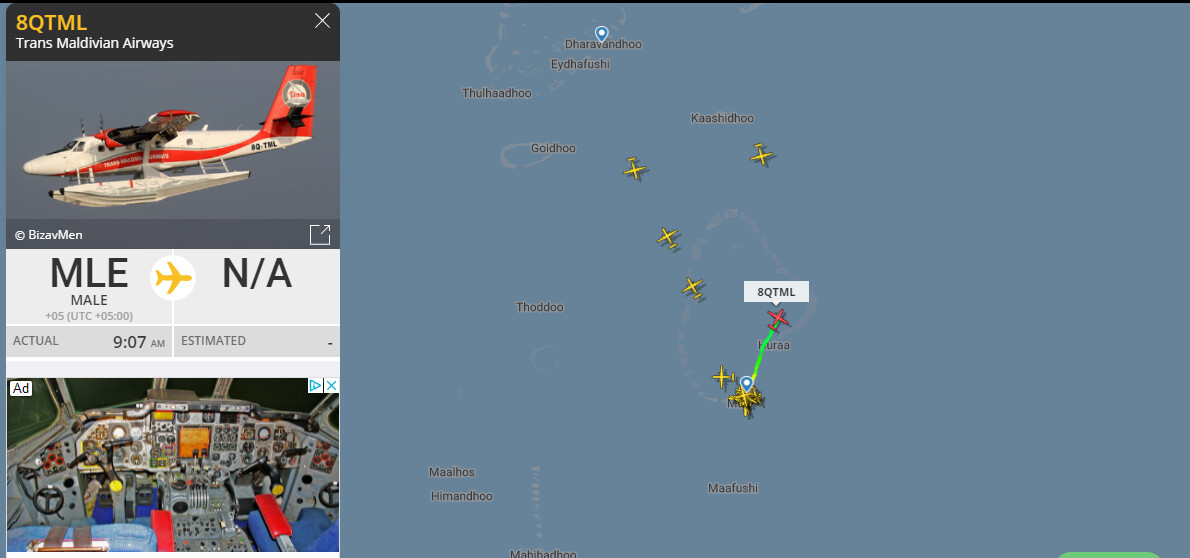Select the red 8QTML aircraft on map
Image resolution: width=1190 pixels, height=558 pixels.
click(x=778, y=317)
